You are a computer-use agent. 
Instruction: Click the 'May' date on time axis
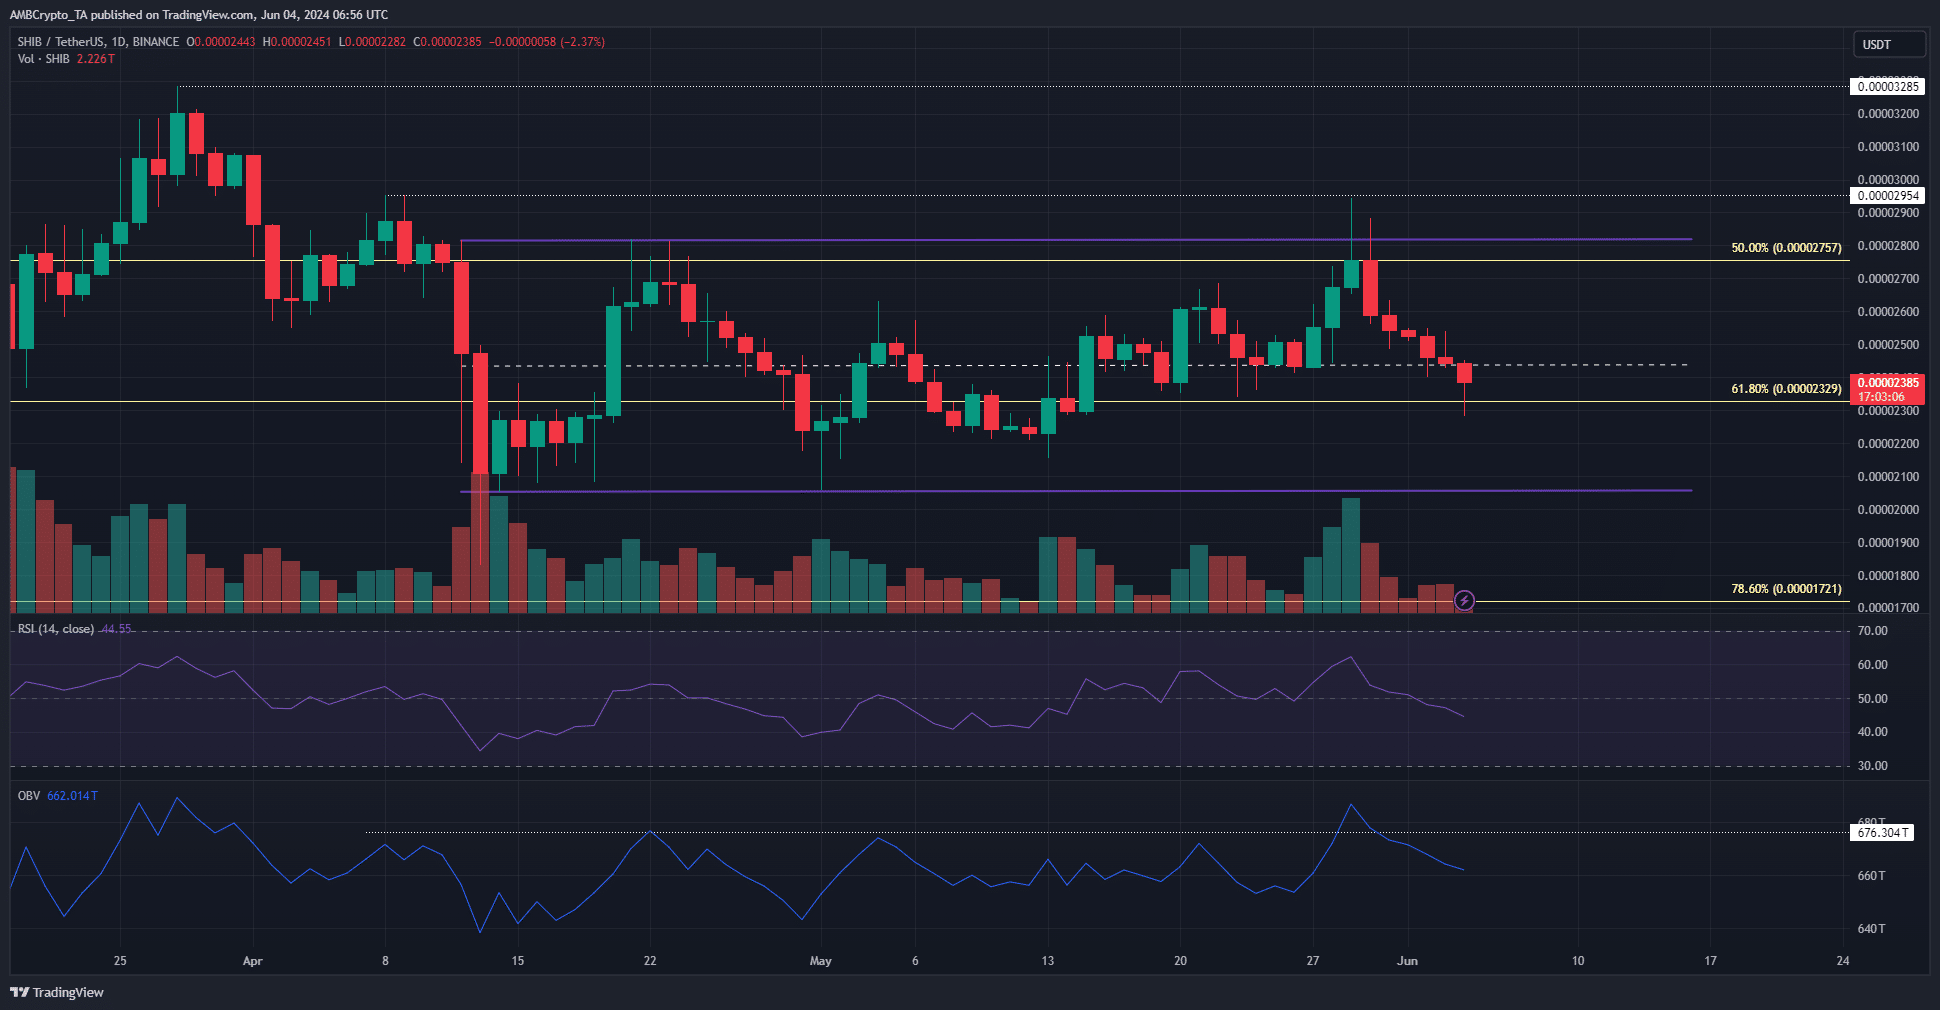pos(820,961)
